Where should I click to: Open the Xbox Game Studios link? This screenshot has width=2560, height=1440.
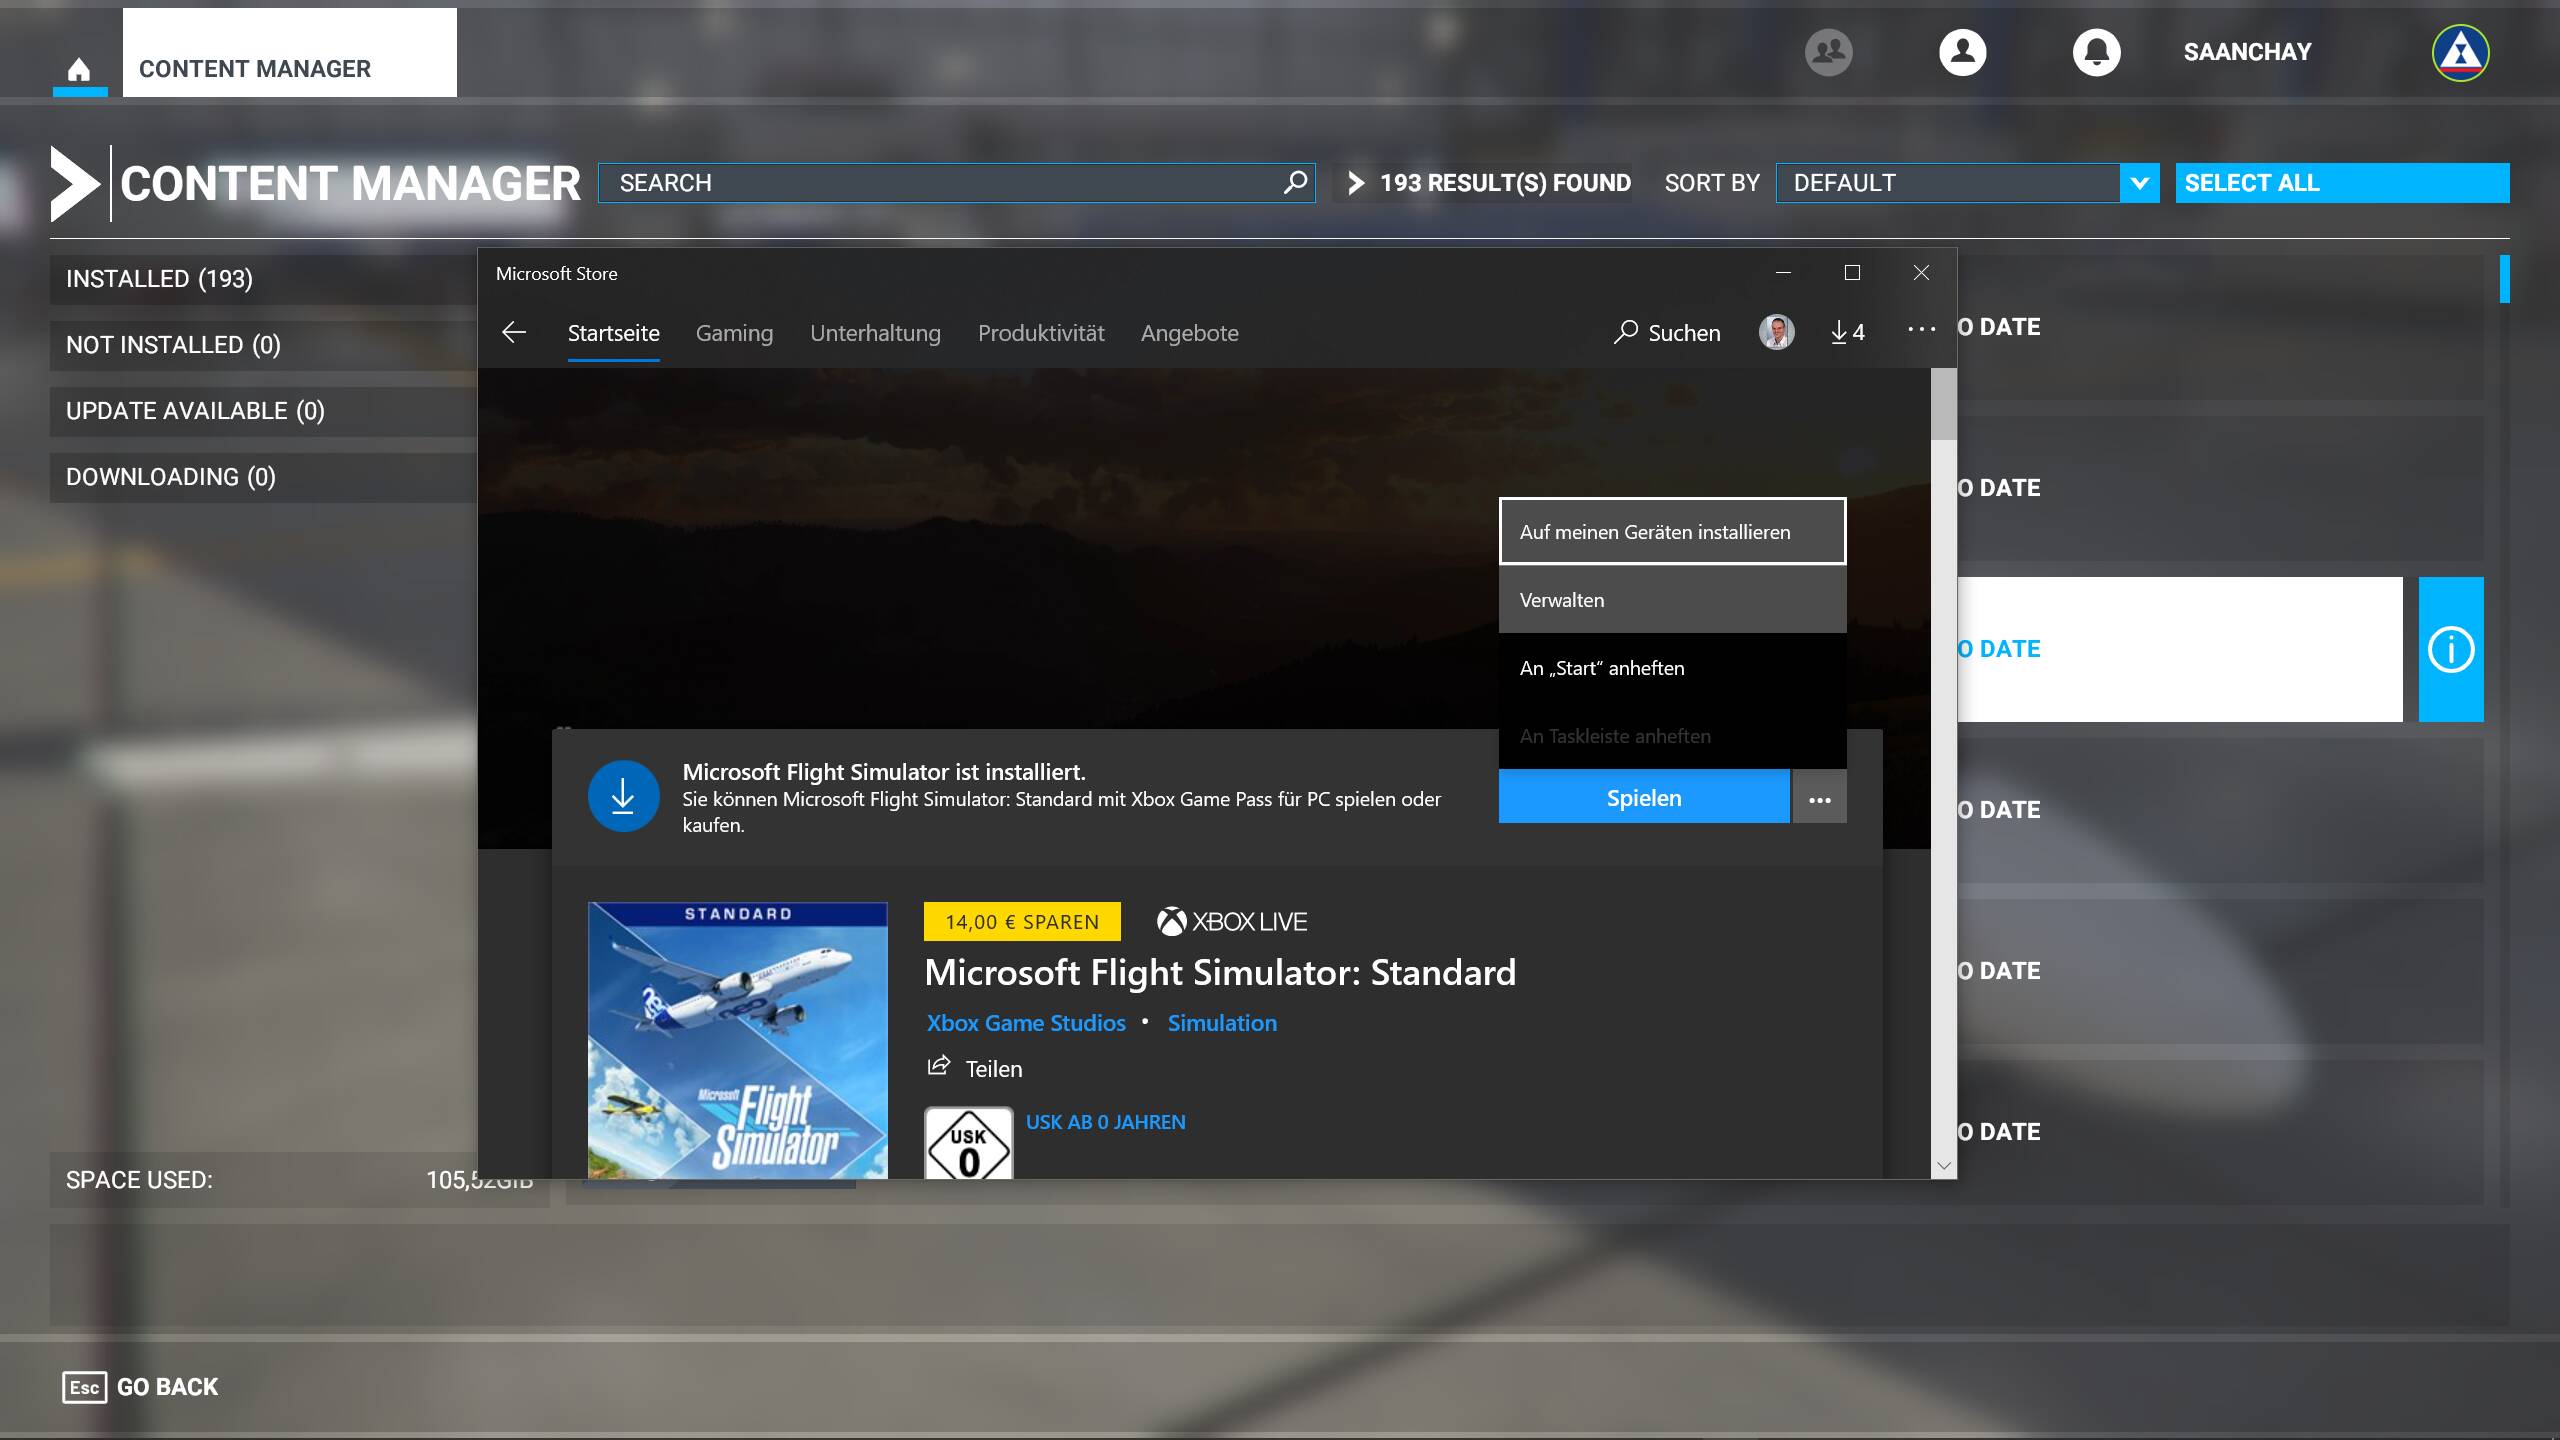(x=1025, y=1023)
